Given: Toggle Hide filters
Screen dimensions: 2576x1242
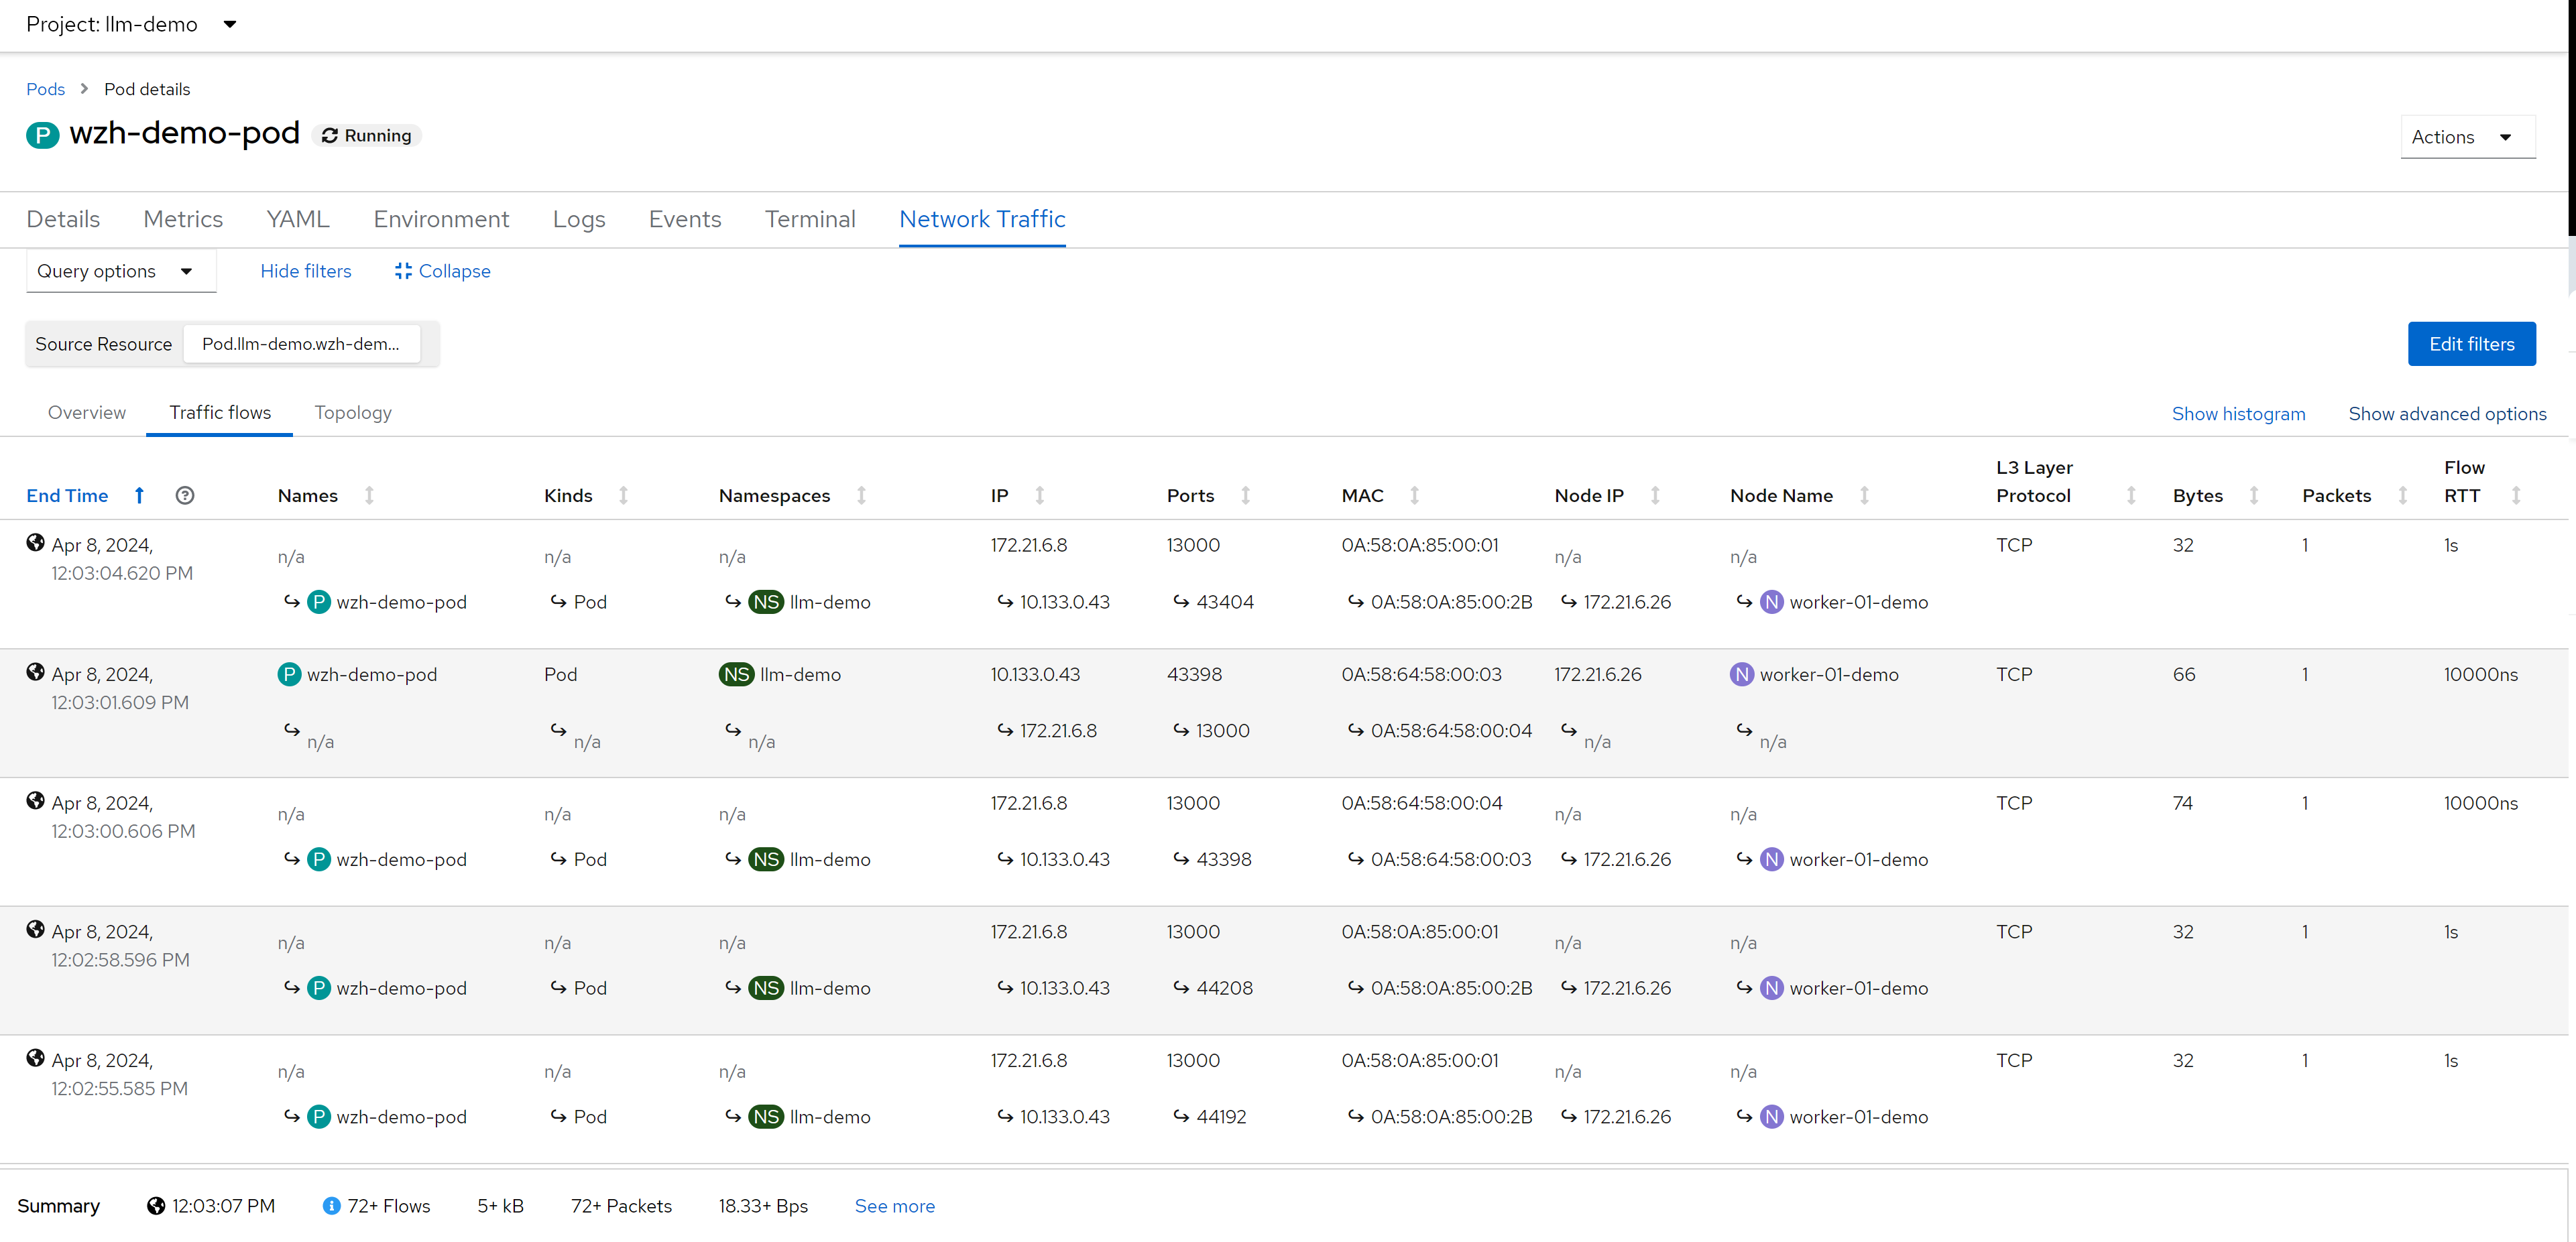Looking at the screenshot, I should click(x=305, y=271).
